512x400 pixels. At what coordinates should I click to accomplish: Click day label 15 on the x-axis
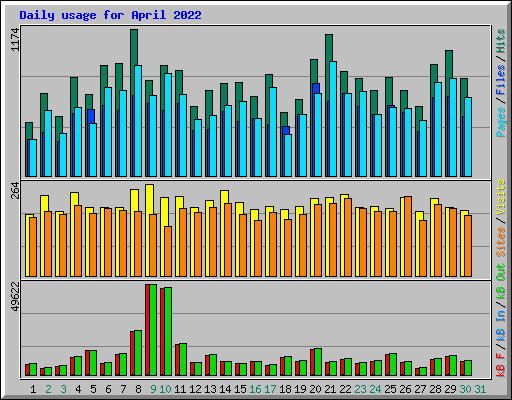pos(240,389)
